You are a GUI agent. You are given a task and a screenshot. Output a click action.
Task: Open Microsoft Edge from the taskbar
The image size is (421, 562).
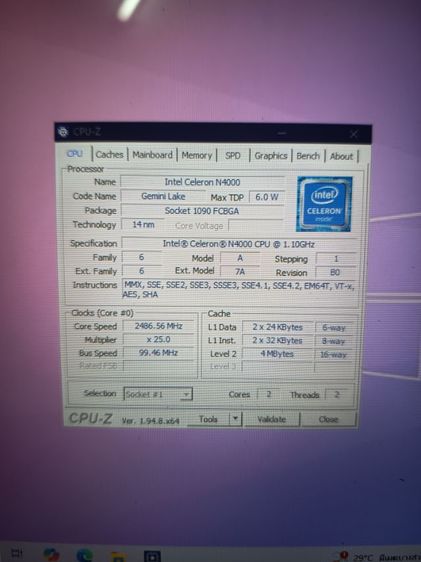click(x=84, y=555)
